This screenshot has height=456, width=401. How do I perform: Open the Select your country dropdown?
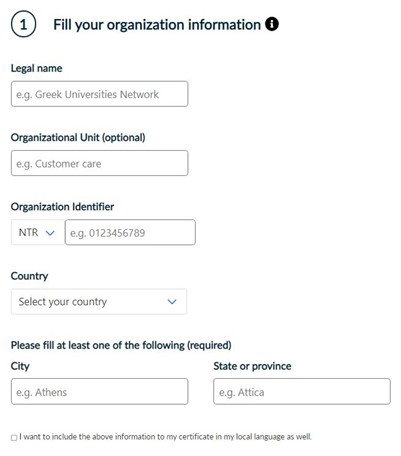pyautogui.click(x=99, y=302)
